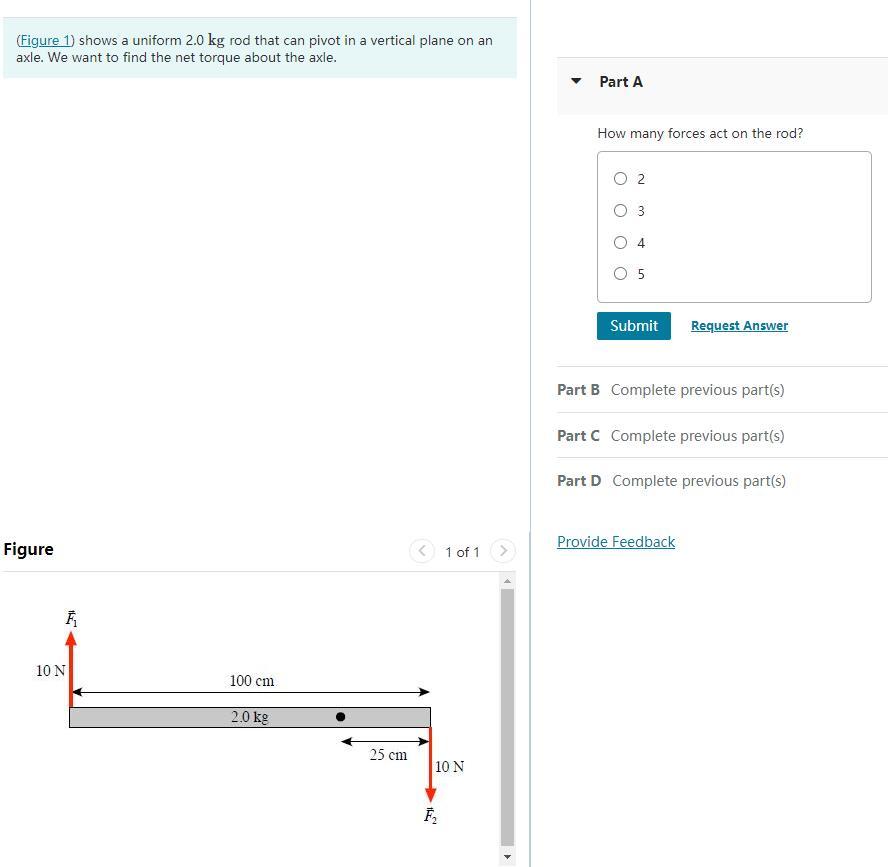Viewport: 888px width, 867px height.
Task: Select answer option 5
Action: 621,274
